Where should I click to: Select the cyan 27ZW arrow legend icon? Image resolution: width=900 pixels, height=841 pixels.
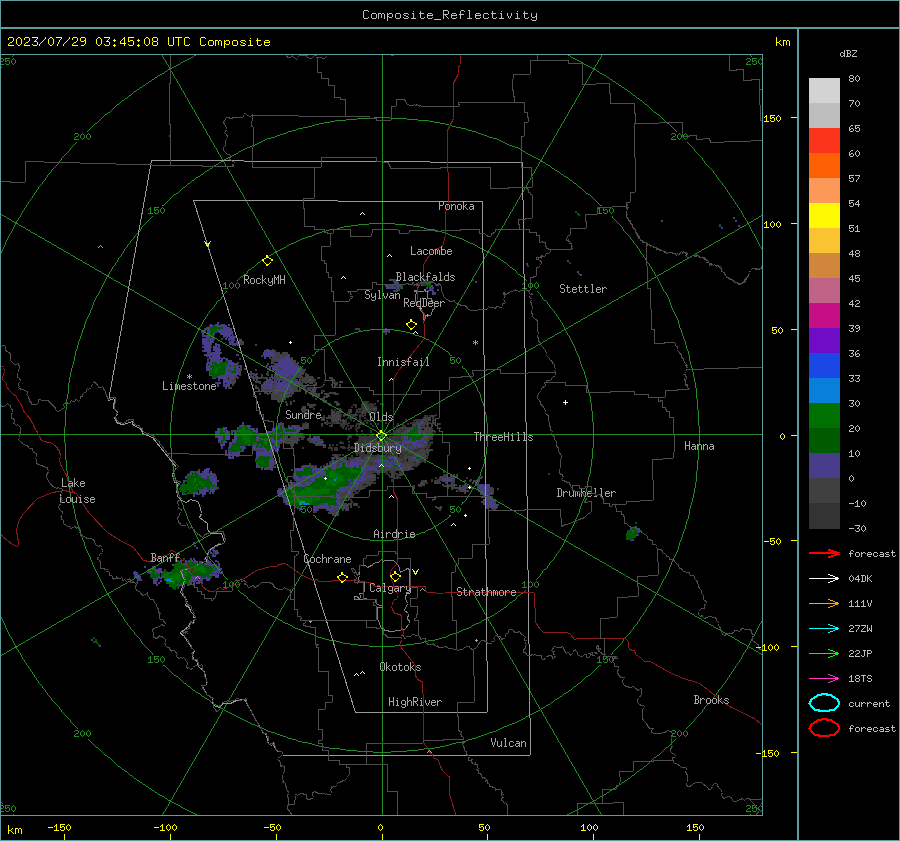(824, 629)
